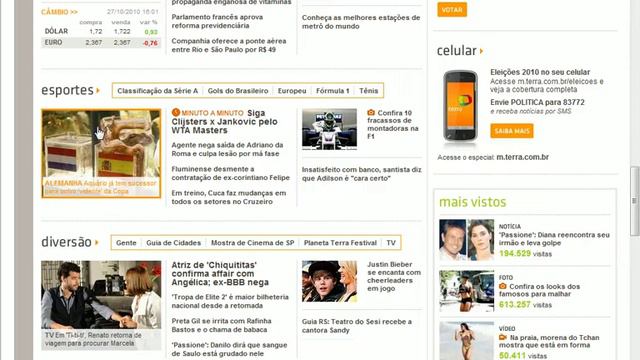640x360 pixels.
Task: Click camera icon next to Confira os looks
Action: point(502,286)
